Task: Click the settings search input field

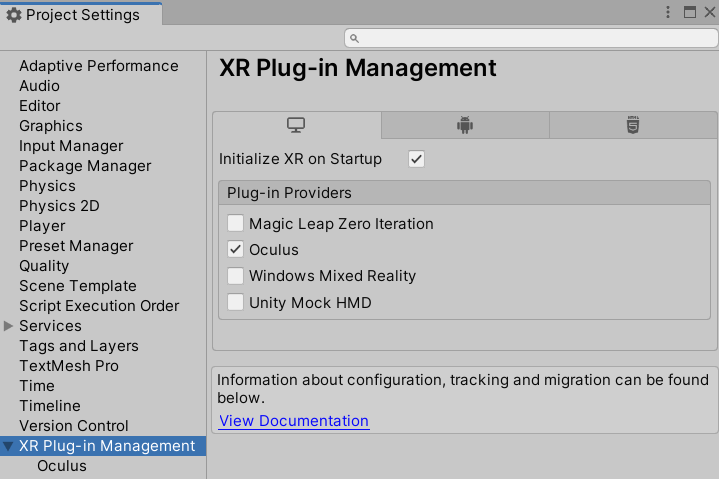Action: coord(531,39)
